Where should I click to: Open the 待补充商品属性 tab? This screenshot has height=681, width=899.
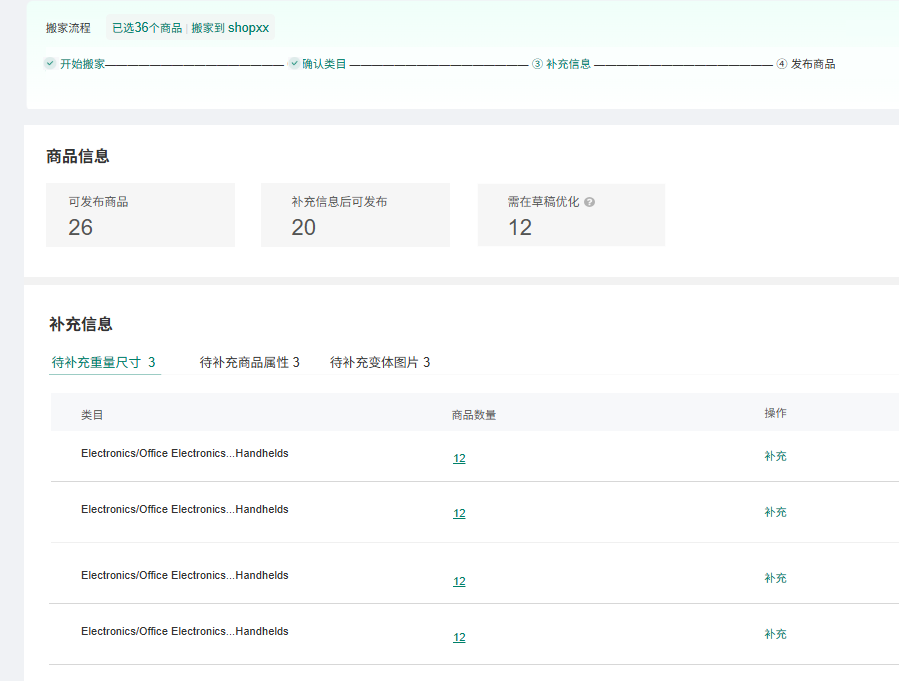pyautogui.click(x=249, y=362)
